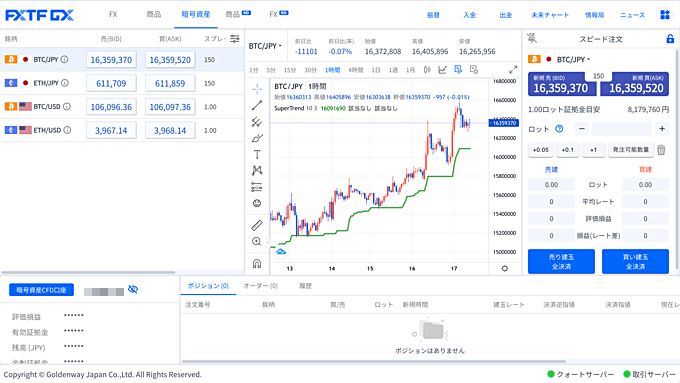Open the forecast and measurement tools
This screenshot has height=383, width=680.
pyautogui.click(x=257, y=187)
